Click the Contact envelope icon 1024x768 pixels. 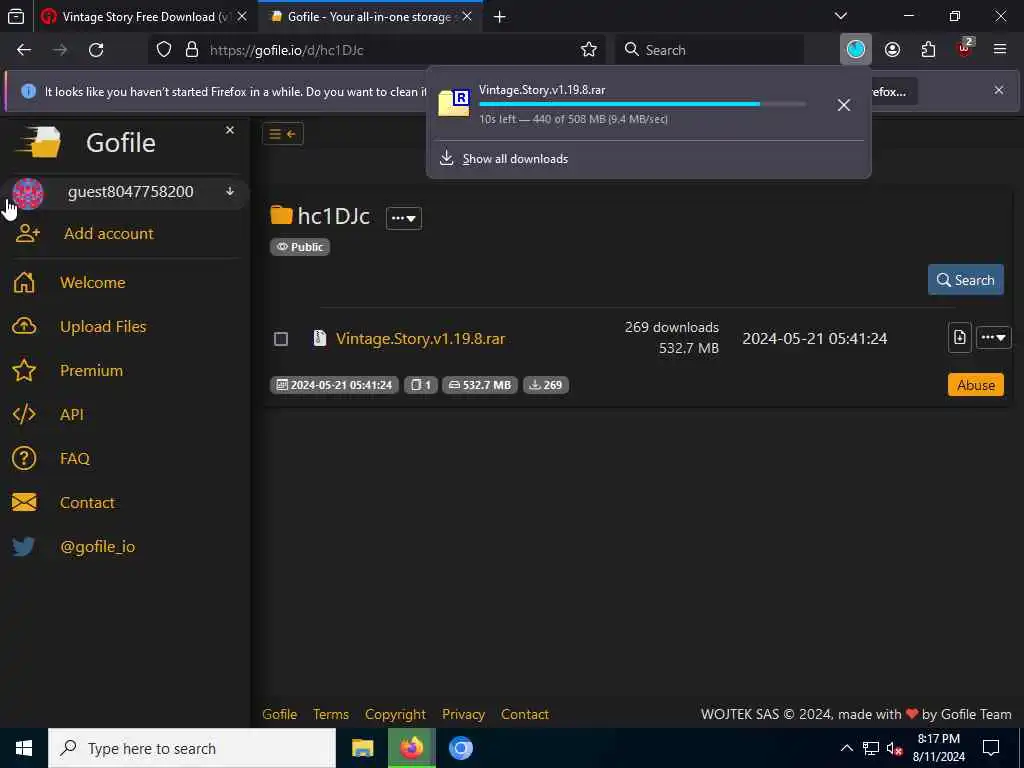point(24,502)
